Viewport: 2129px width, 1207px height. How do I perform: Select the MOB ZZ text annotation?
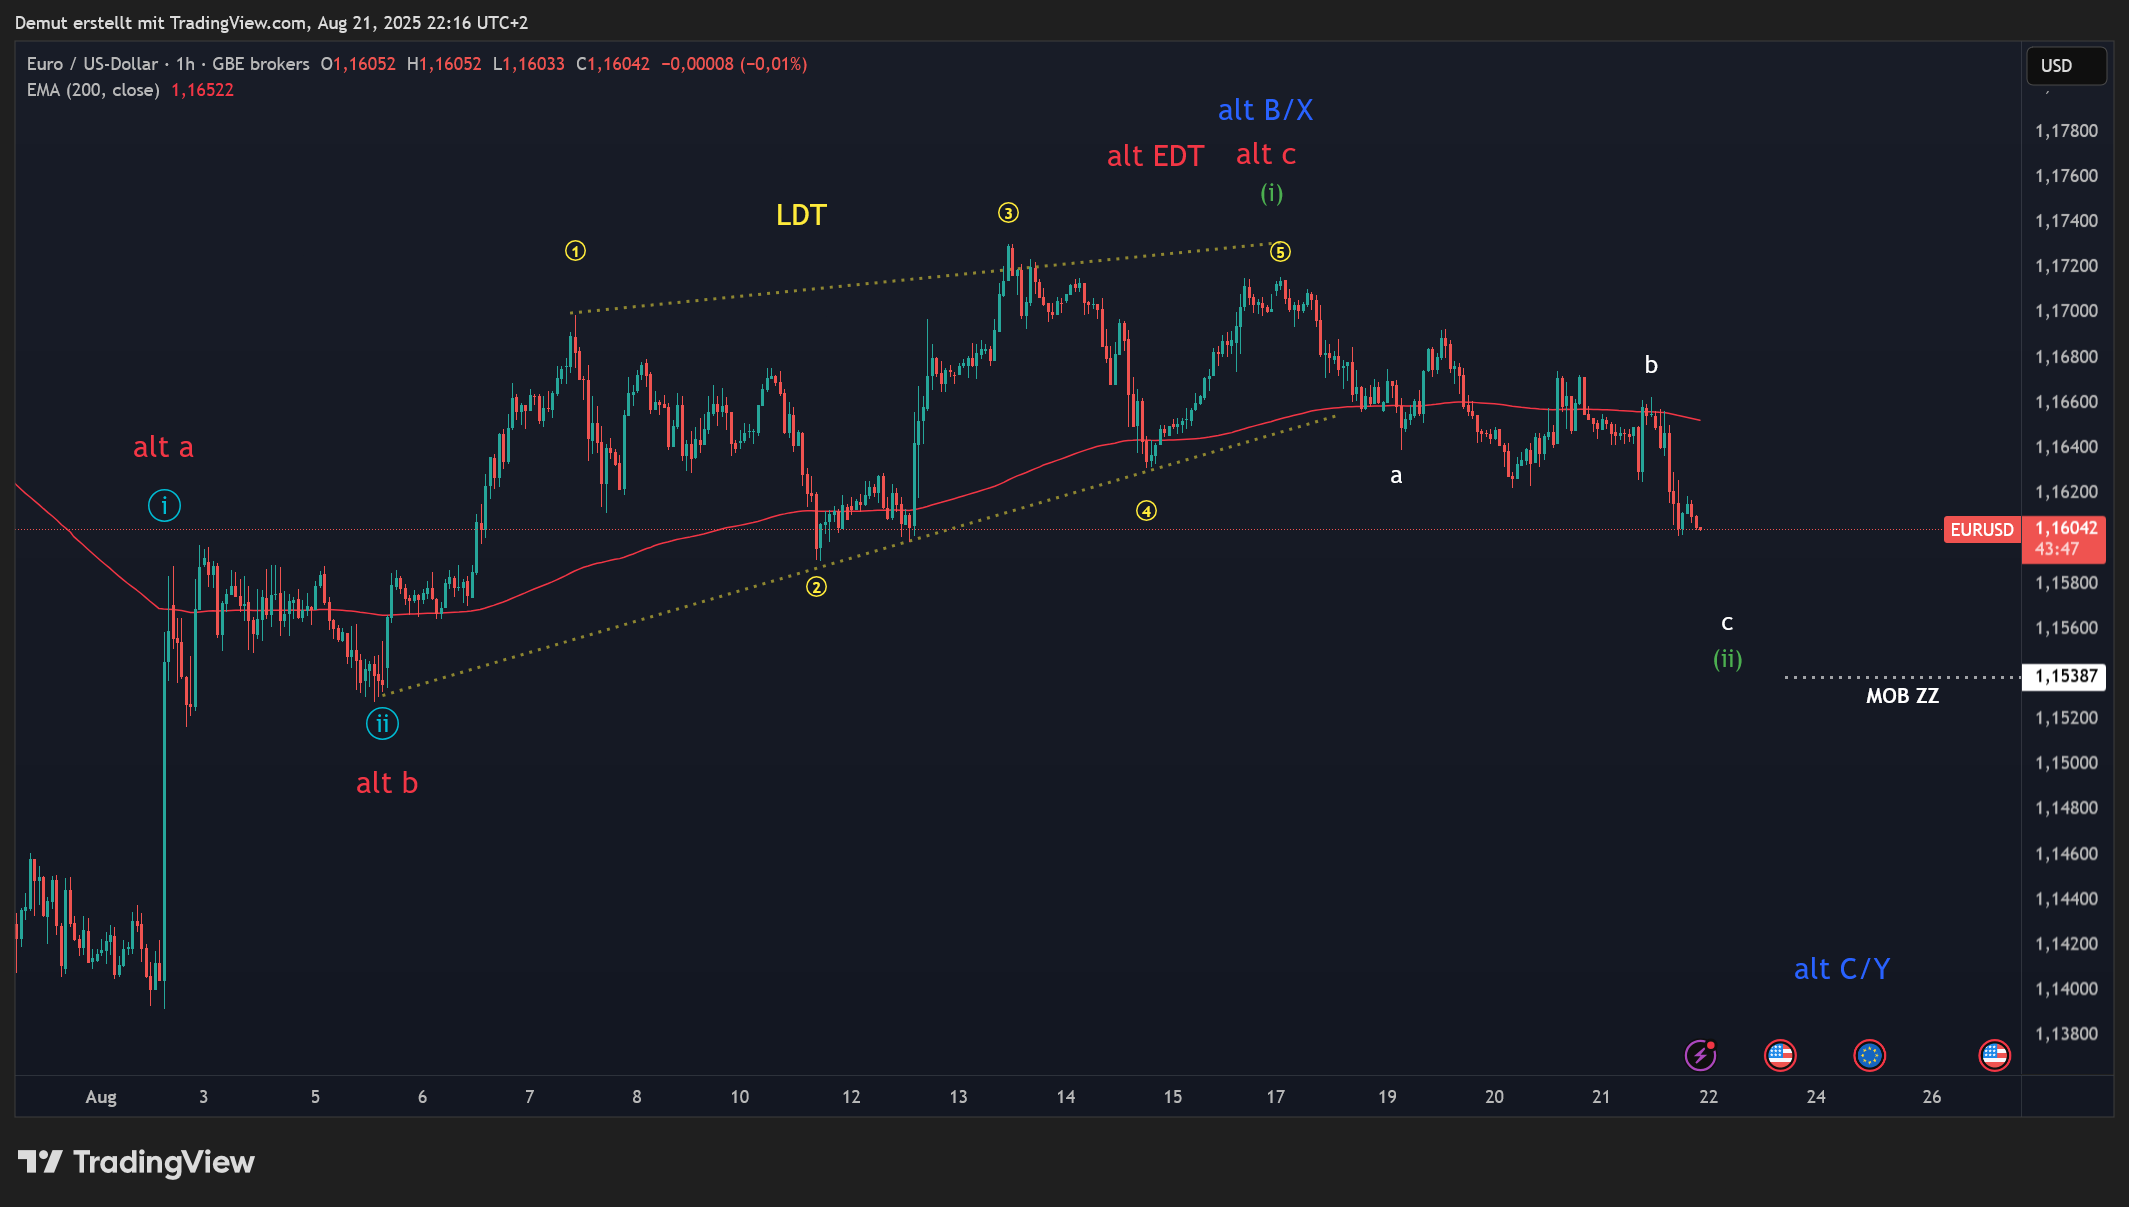tap(1902, 696)
